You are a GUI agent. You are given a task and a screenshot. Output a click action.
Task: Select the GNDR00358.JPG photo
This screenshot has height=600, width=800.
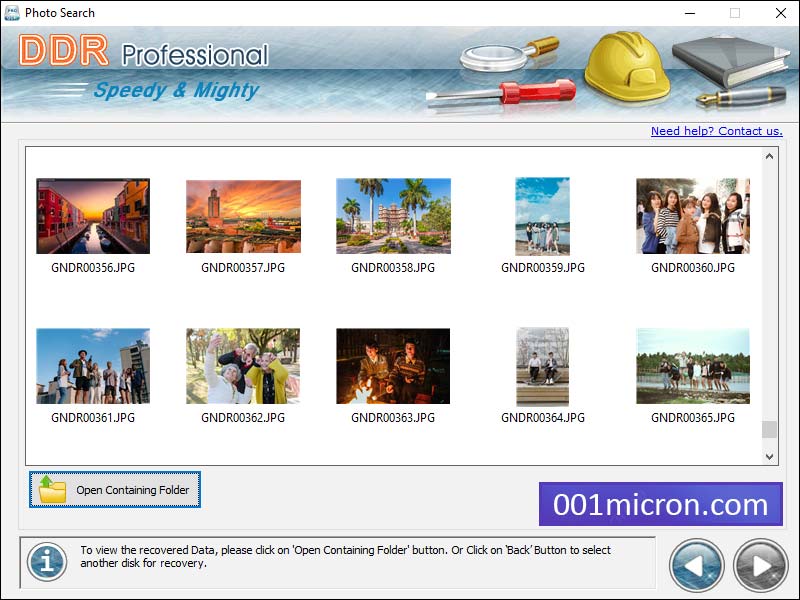[x=392, y=216]
